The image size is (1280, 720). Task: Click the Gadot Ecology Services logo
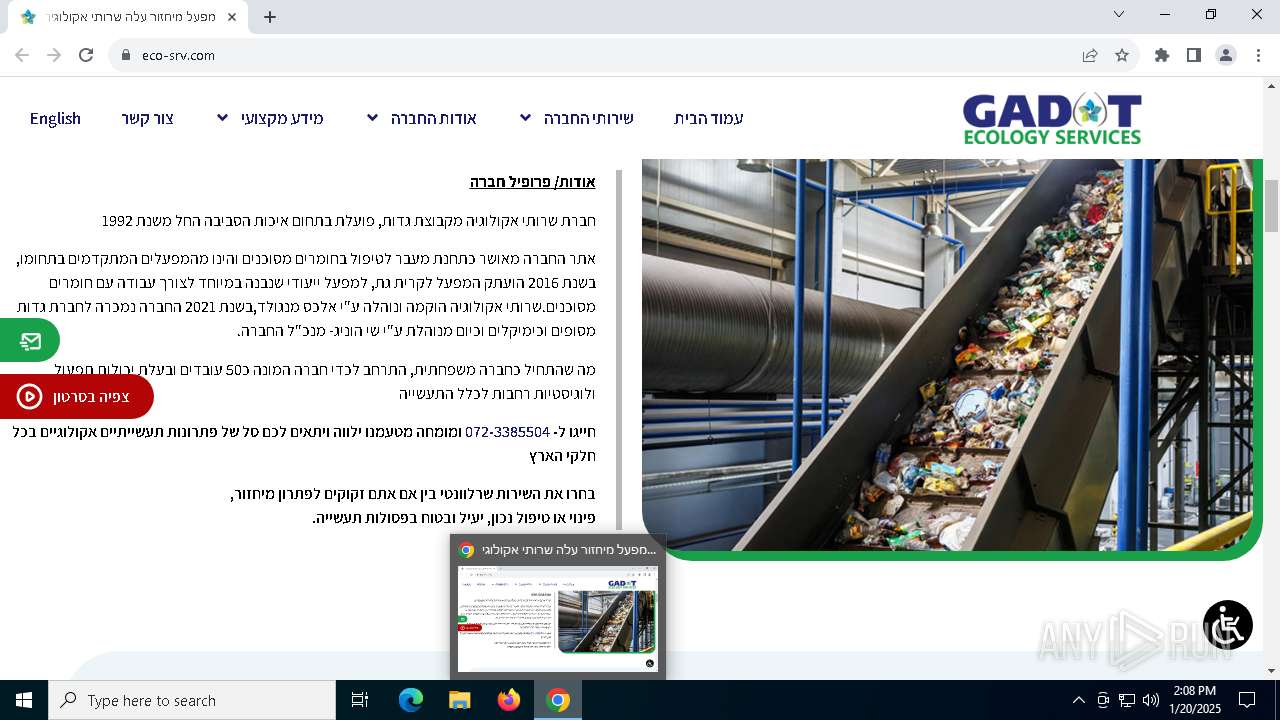(x=1052, y=119)
